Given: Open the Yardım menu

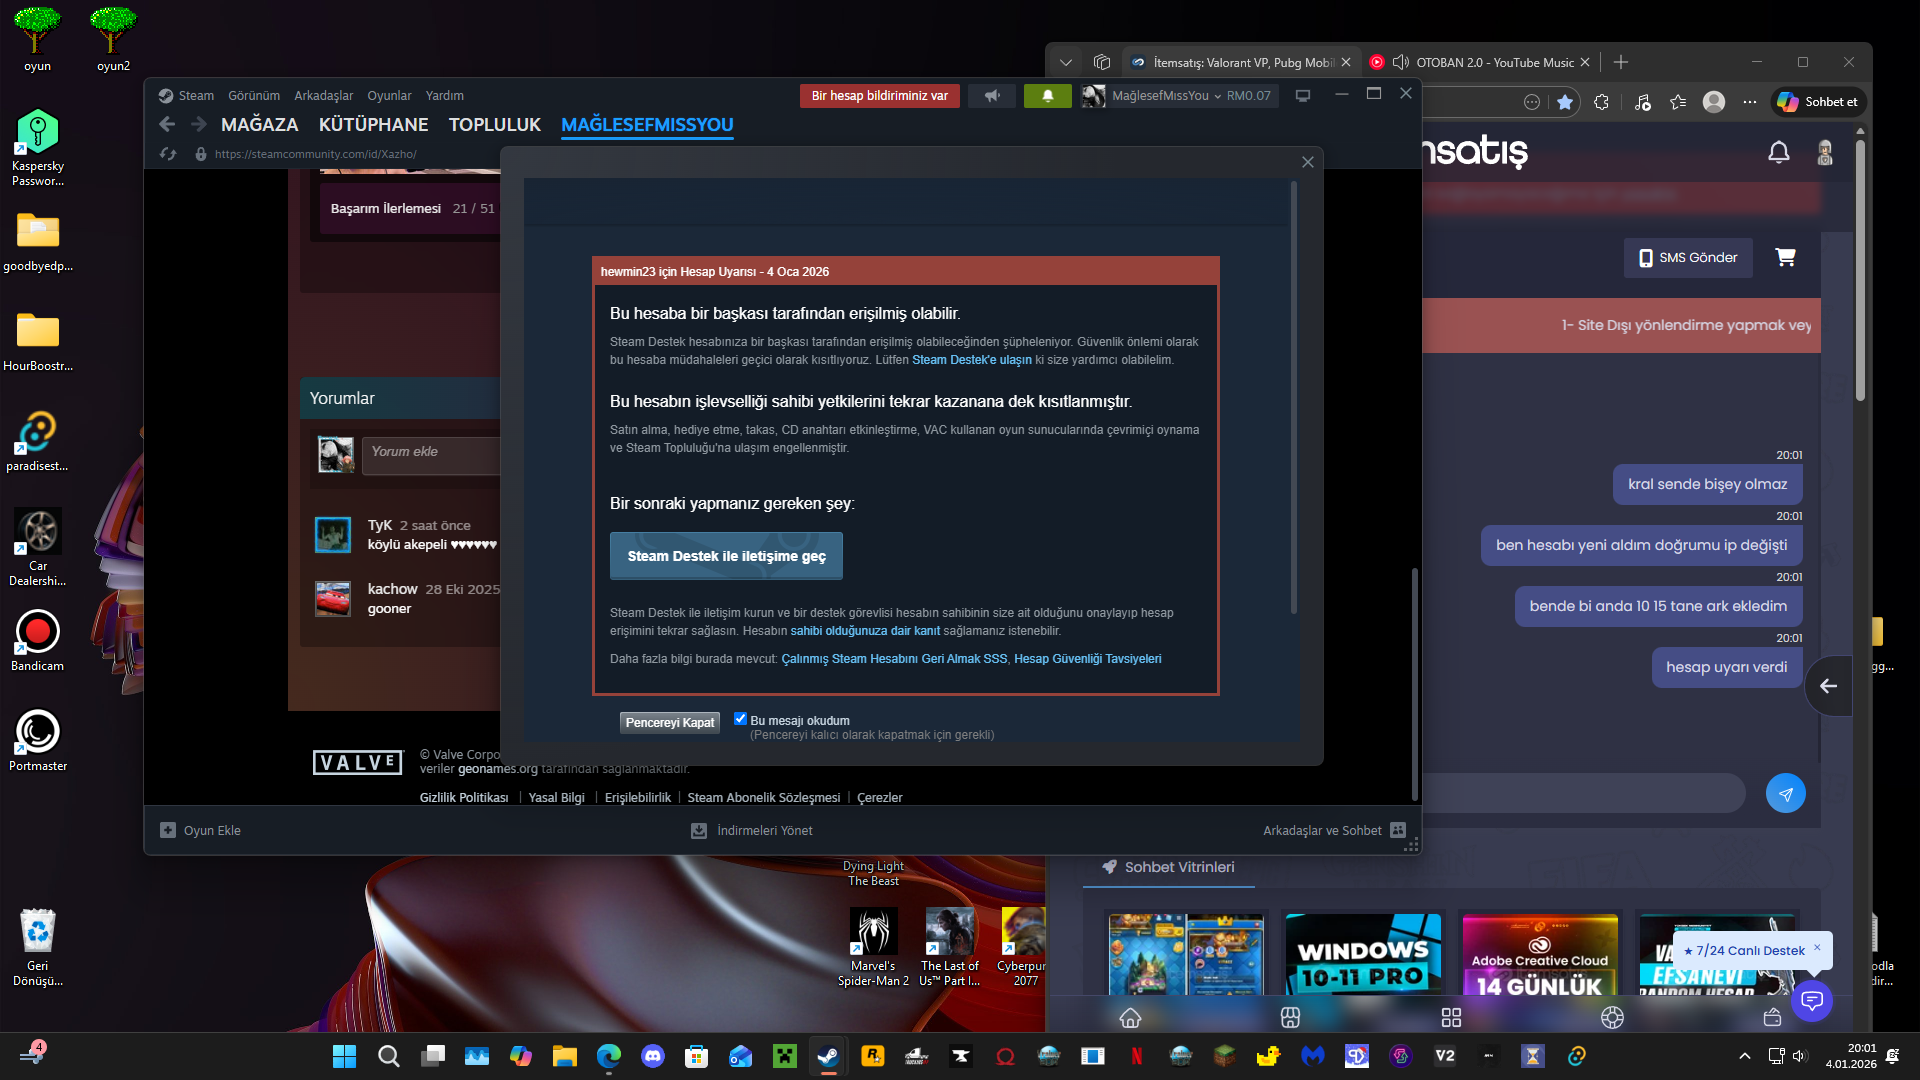Looking at the screenshot, I should (445, 96).
